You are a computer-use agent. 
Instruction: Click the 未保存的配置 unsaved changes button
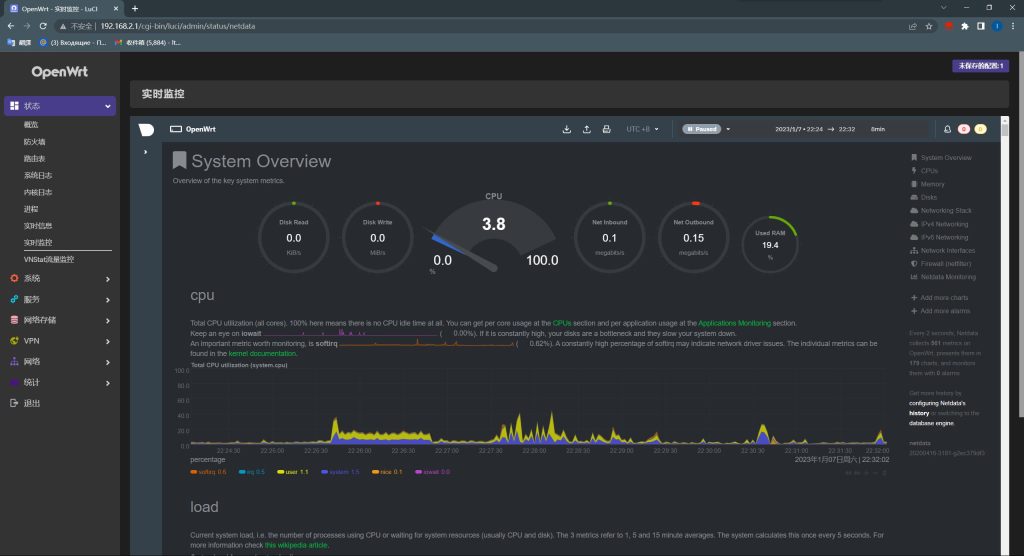[x=979, y=66]
